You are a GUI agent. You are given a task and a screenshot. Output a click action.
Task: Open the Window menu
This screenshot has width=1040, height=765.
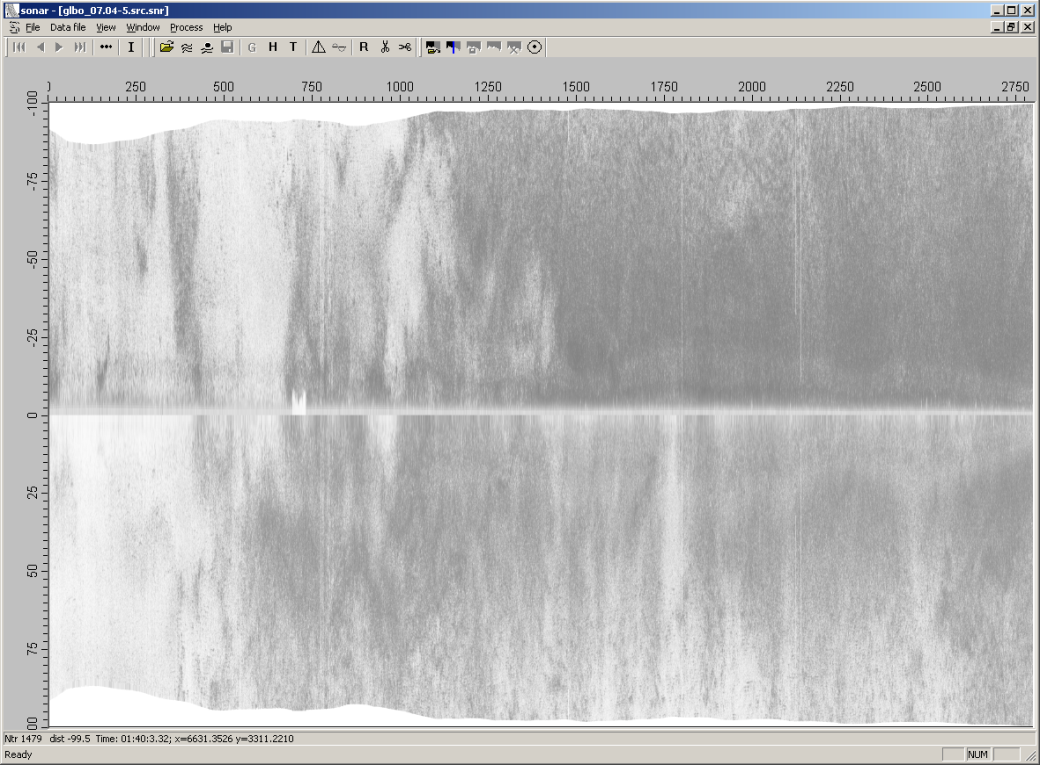pos(143,27)
